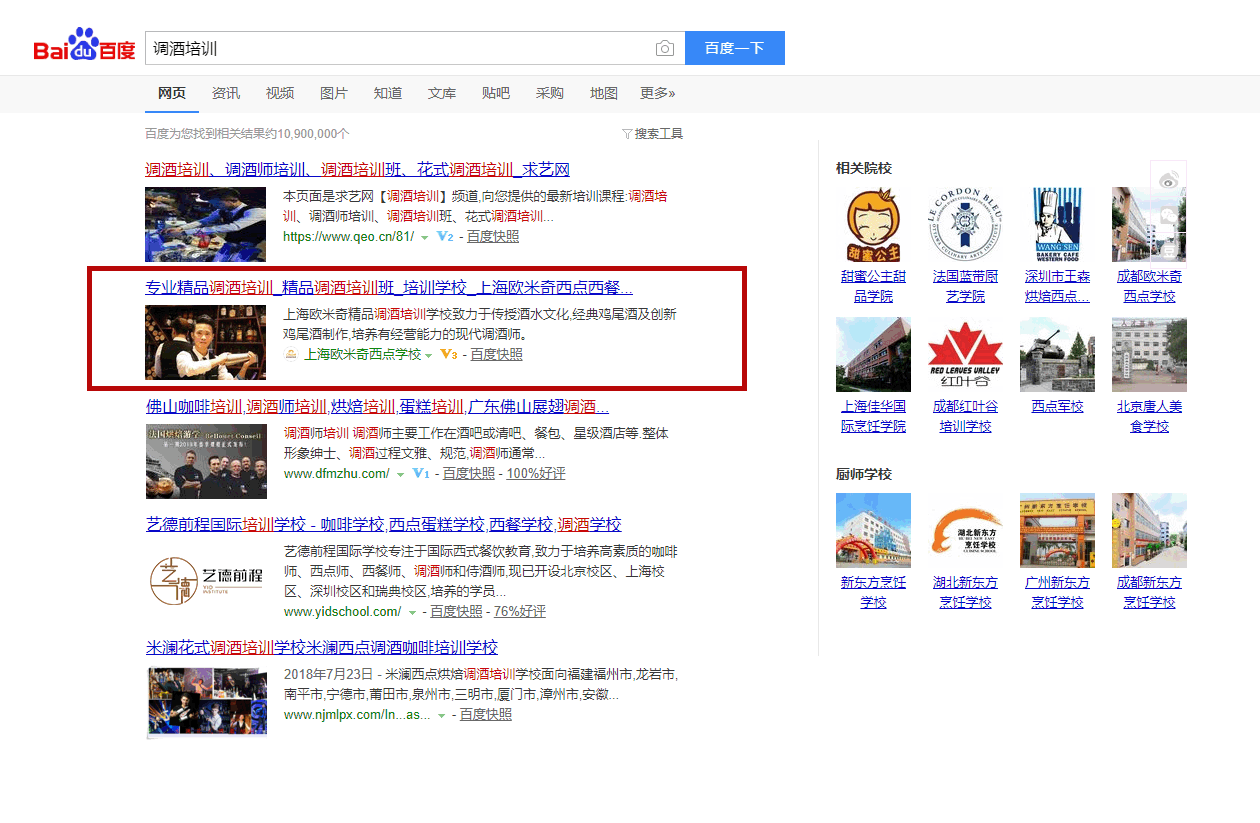Viewport: 1260px width, 823px height.
Task: Open the 甜蜜公主 cartoon logo
Action: tap(873, 224)
